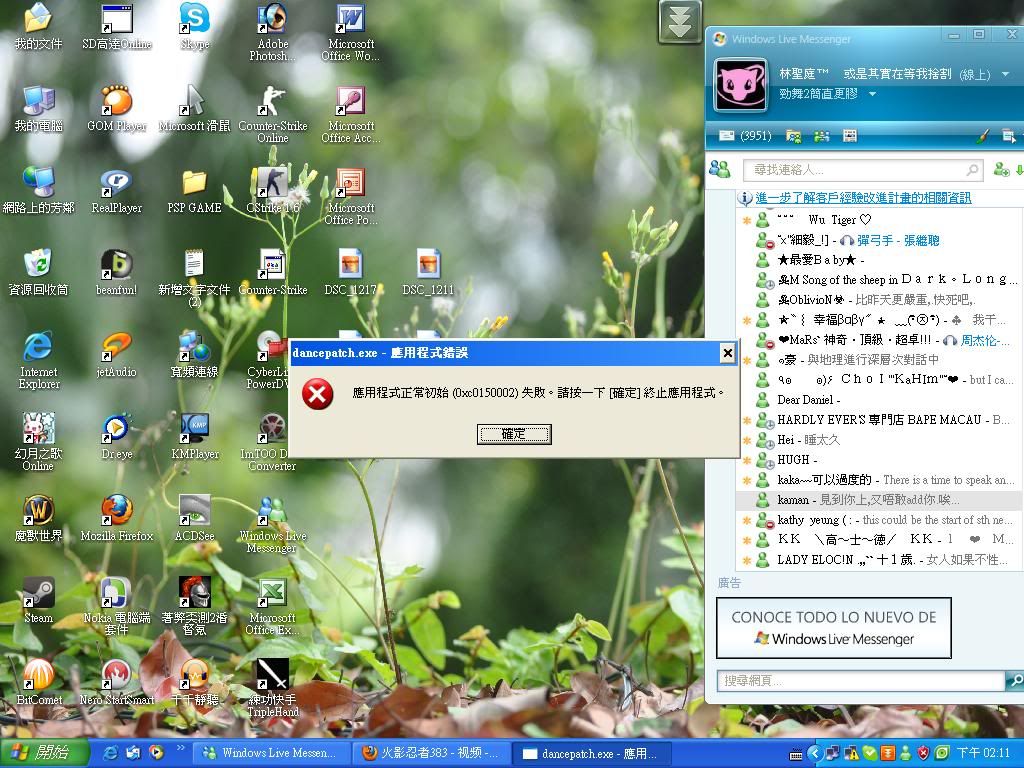The width and height of the screenshot is (1024, 768).
Task: Open the Messenger email inbox (3951)
Action: (745, 136)
